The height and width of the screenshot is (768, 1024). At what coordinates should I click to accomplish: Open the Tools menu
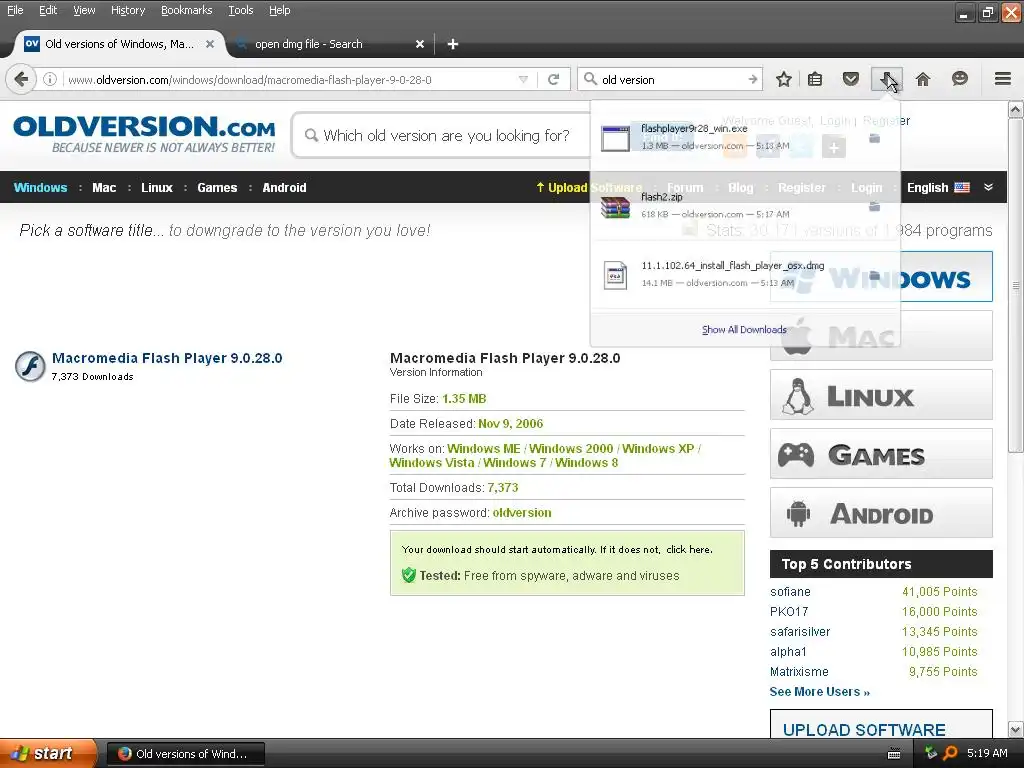click(x=240, y=10)
